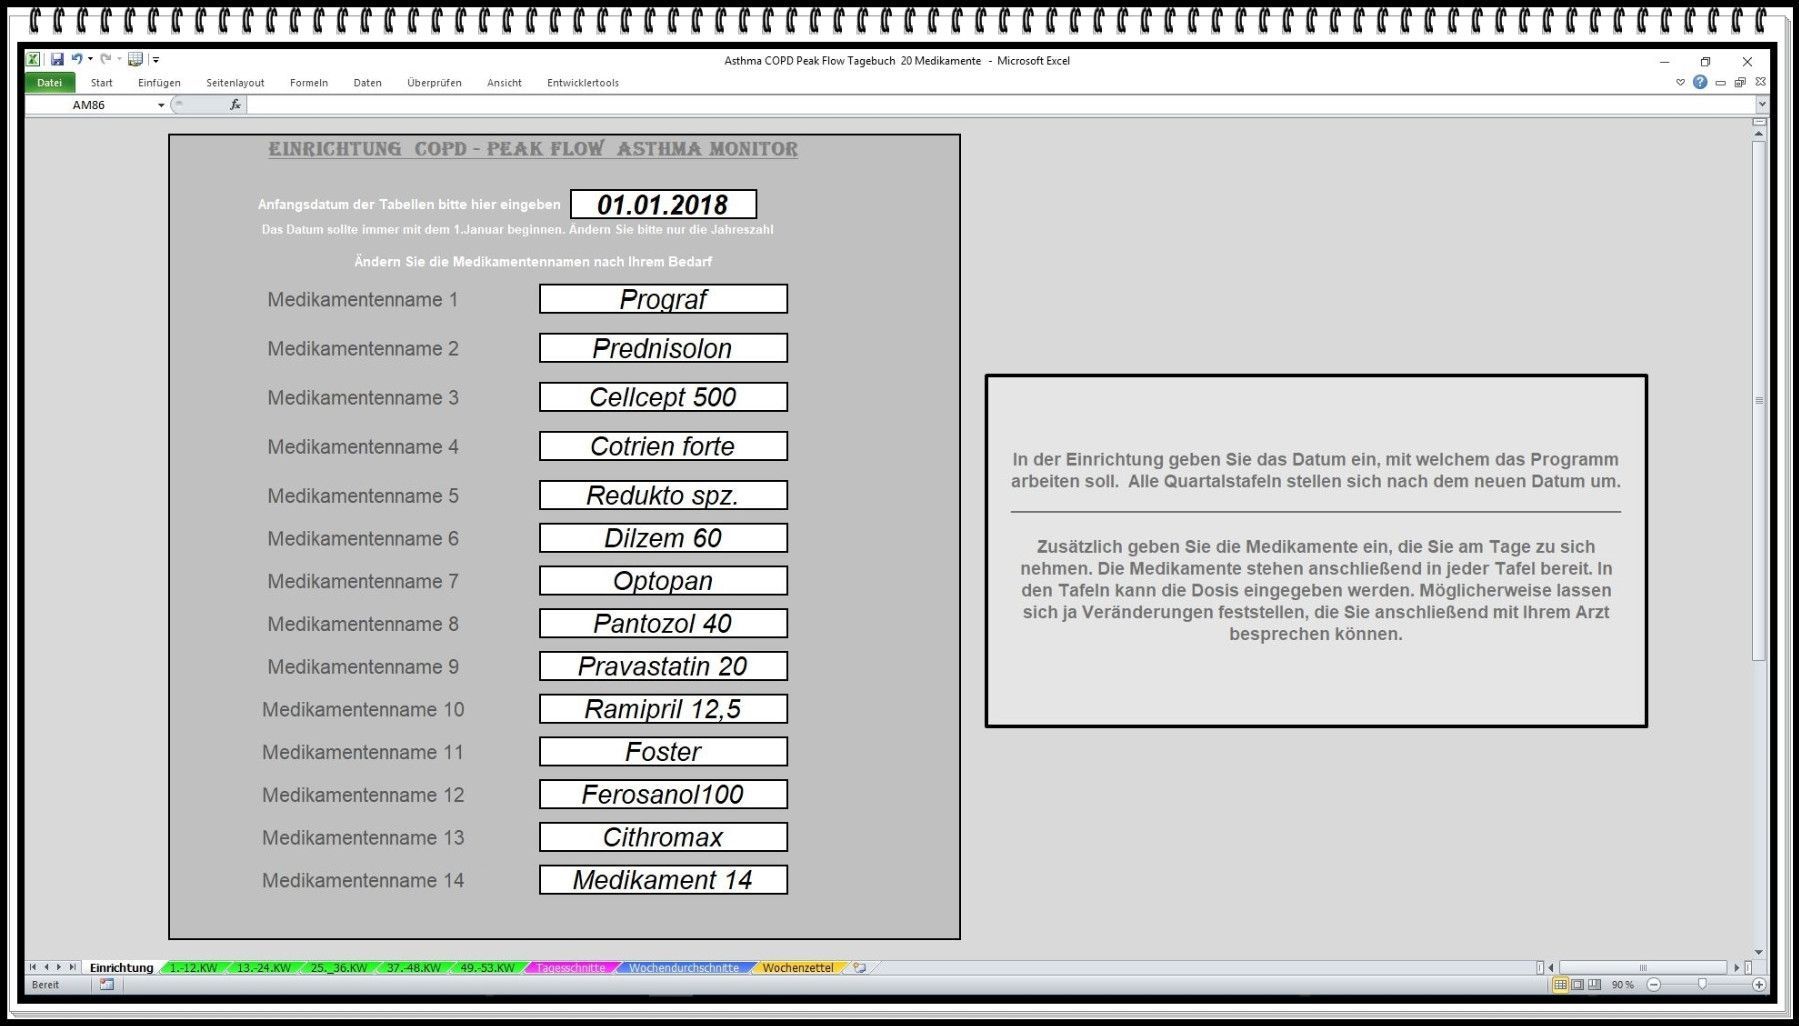Click the Save icon in quick access toolbar
This screenshot has height=1026, width=1799.
coord(57,60)
